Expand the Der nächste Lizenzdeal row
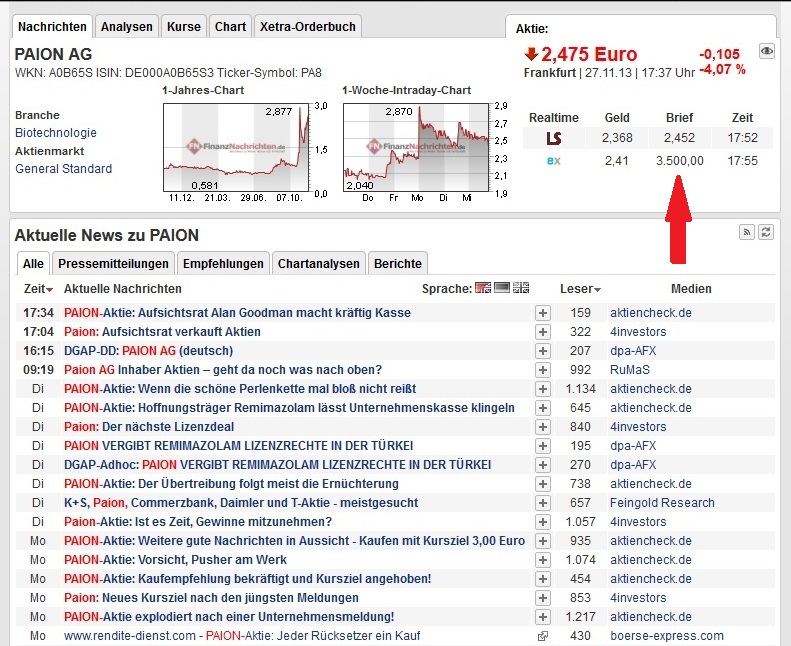The width and height of the screenshot is (791, 646). point(543,427)
